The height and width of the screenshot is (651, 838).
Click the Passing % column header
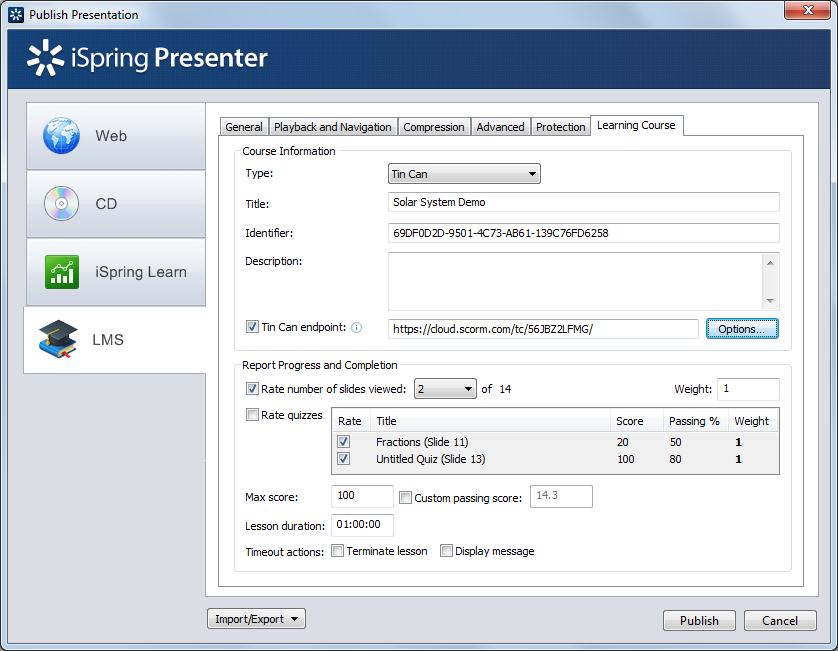[x=695, y=421]
